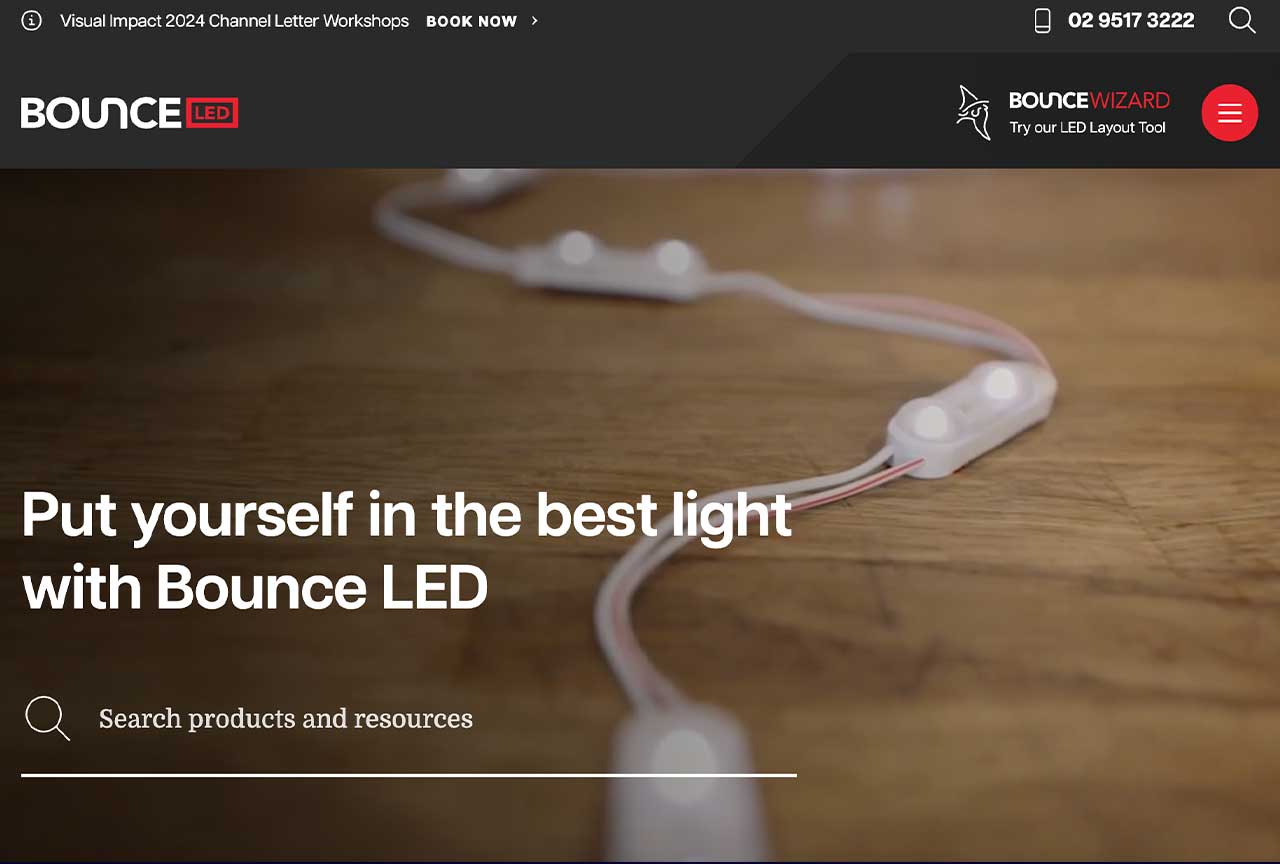
Task: Open search via top-right magnifier icon
Action: point(1242,20)
